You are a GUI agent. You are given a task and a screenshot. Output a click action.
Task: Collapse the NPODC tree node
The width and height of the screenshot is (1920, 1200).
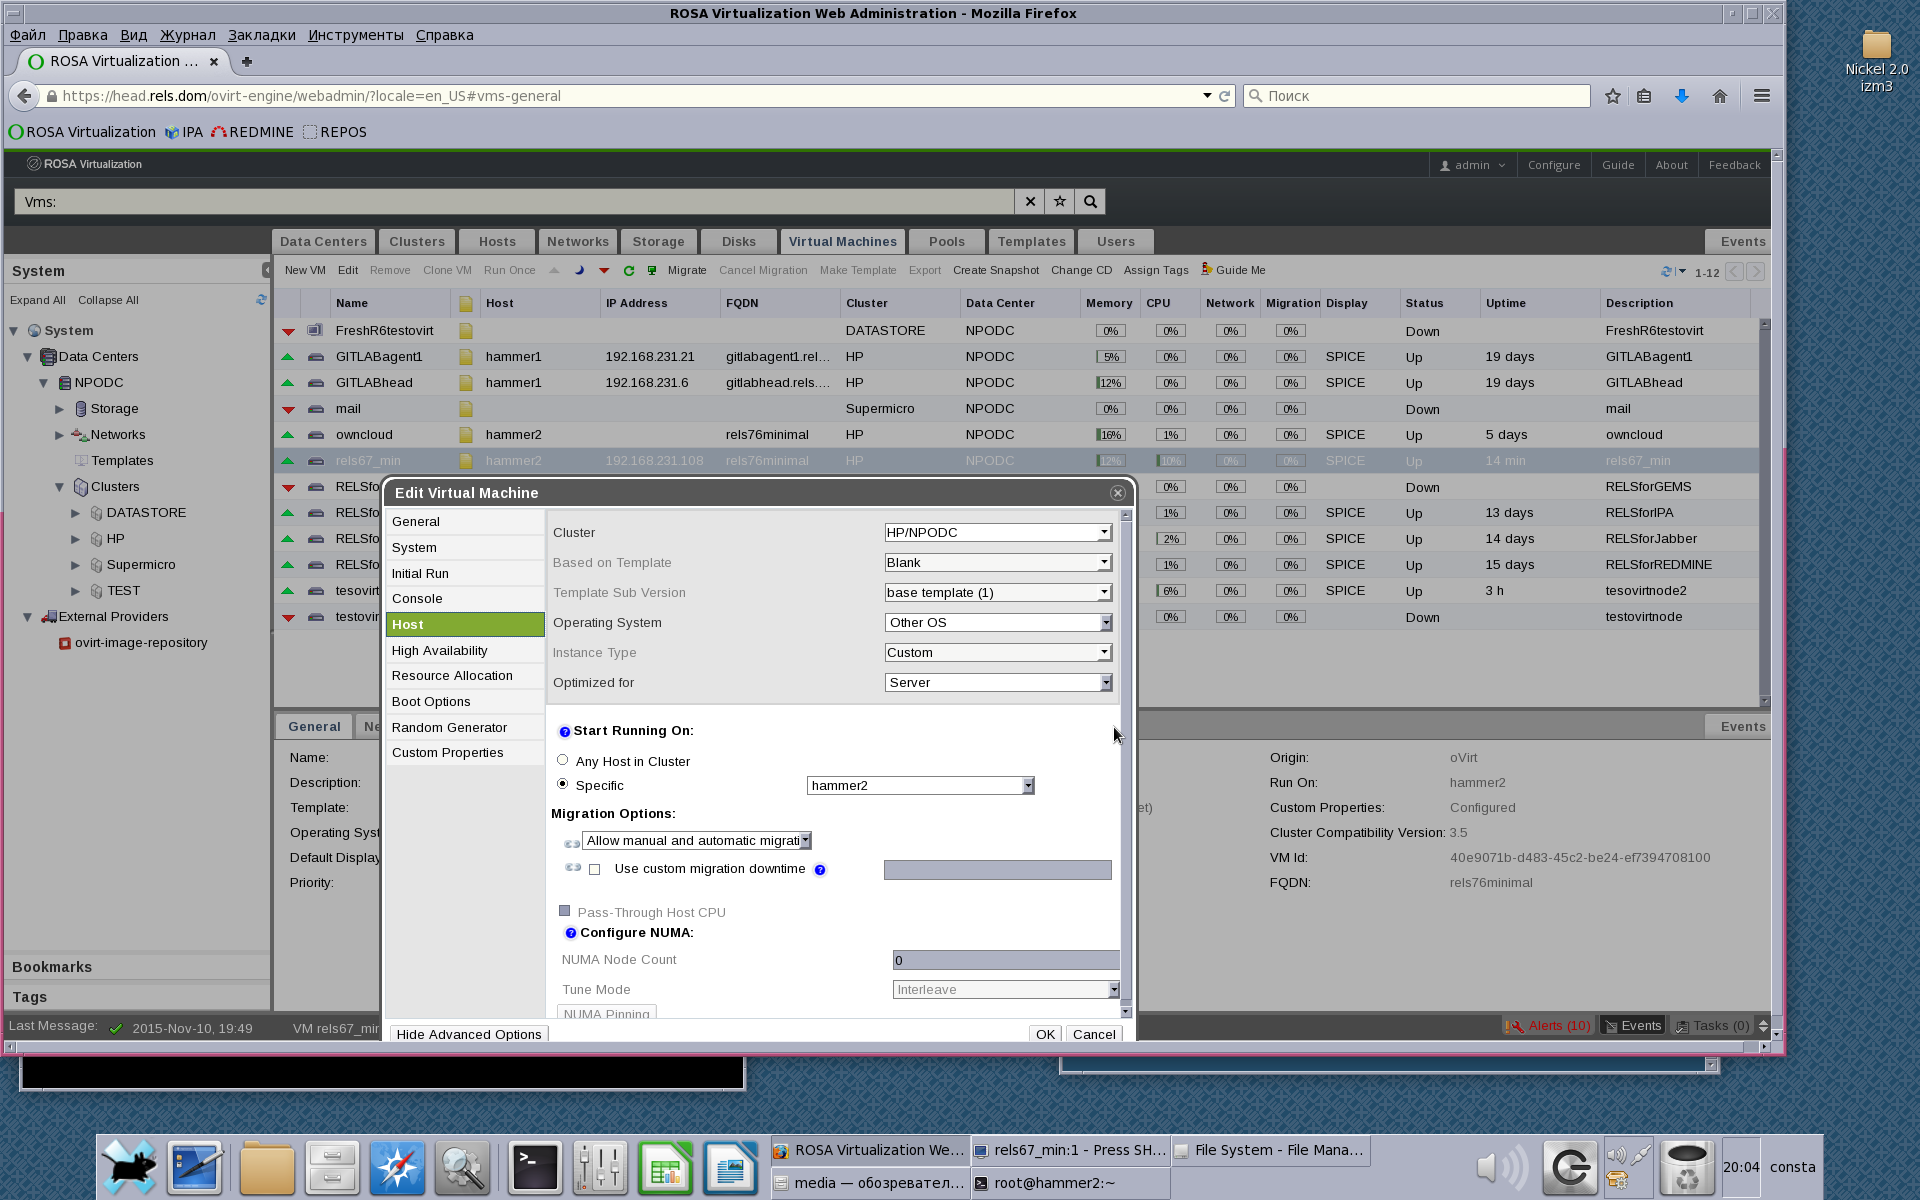pos(44,383)
